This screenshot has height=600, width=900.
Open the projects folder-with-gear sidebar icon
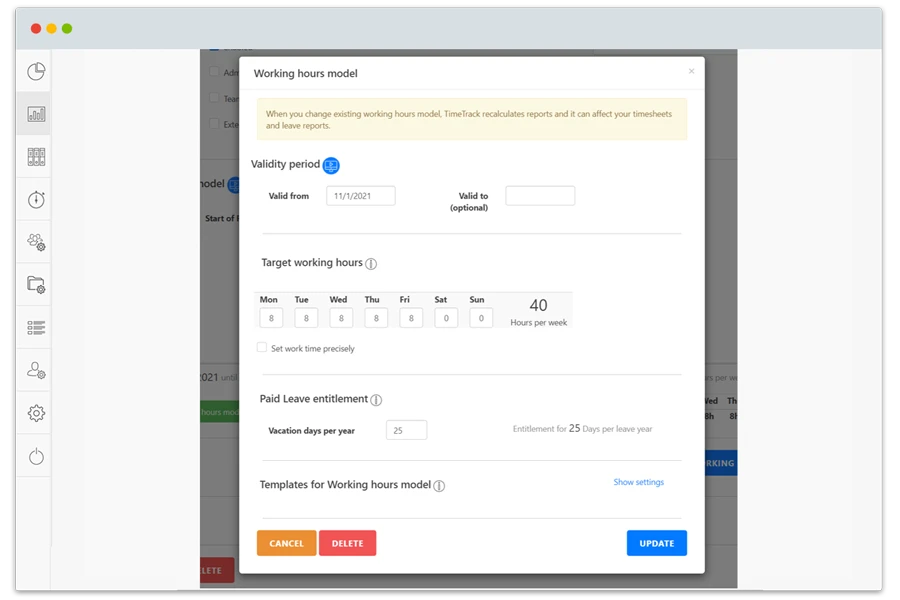click(34, 285)
